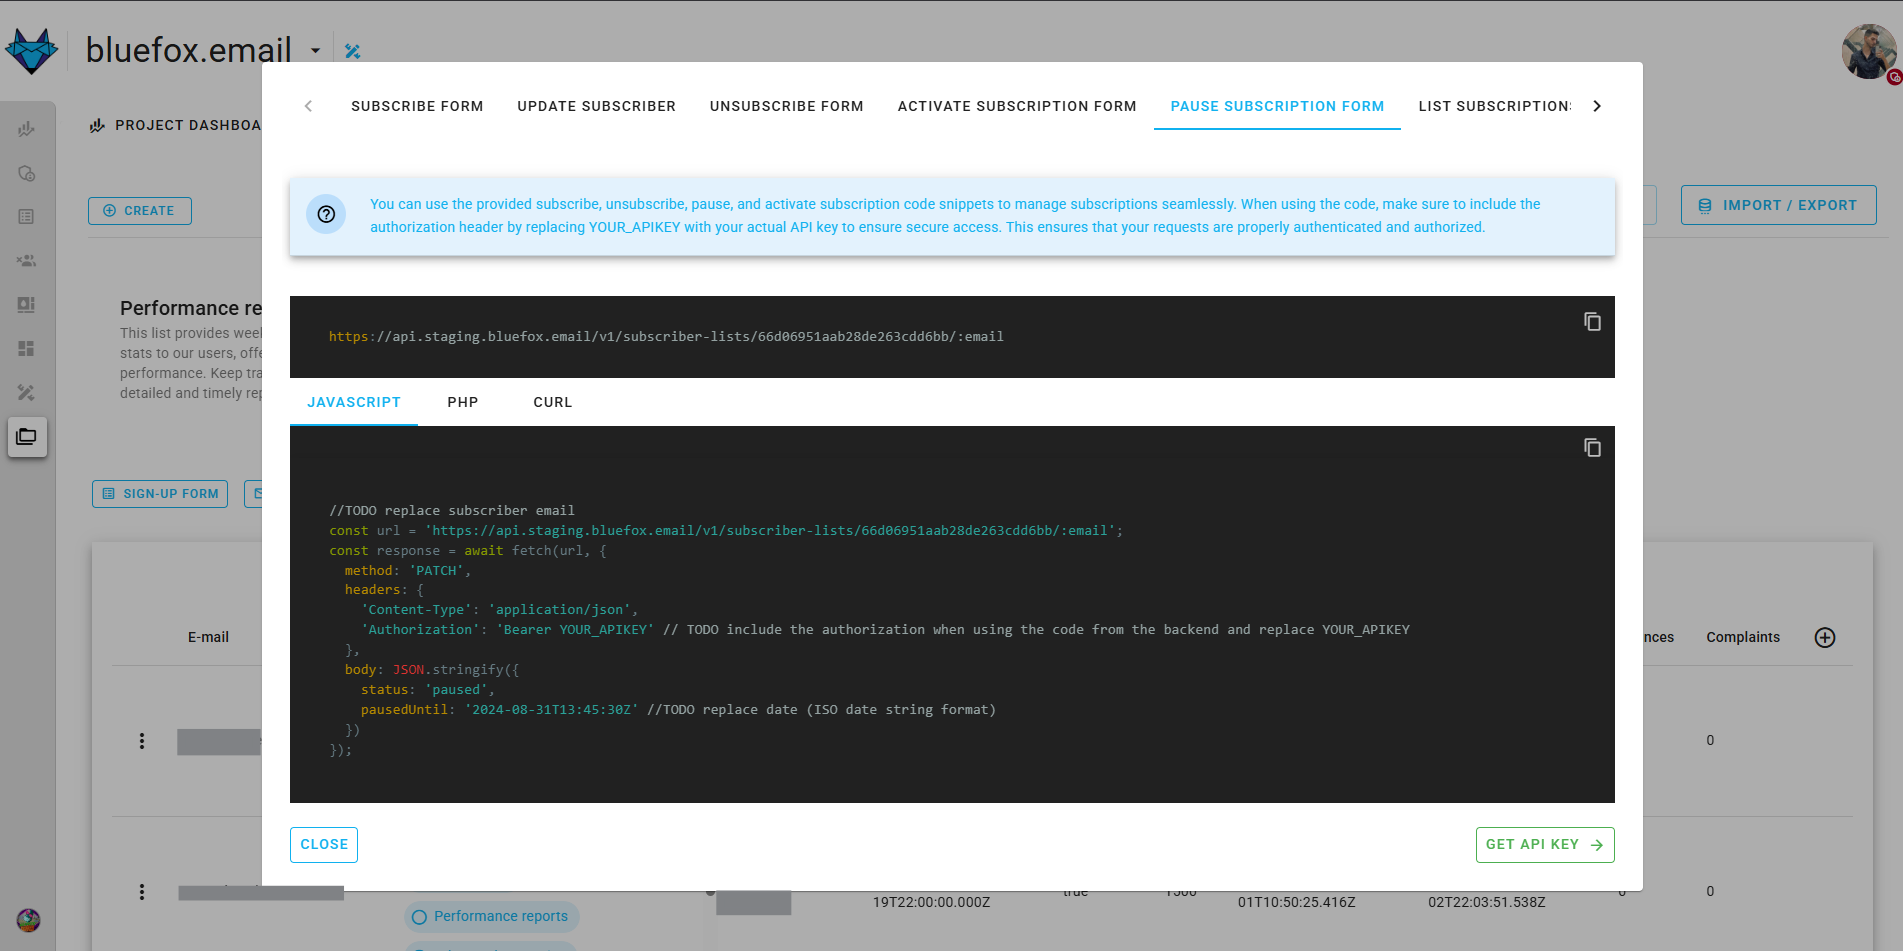Open the Subscribe Form tab

coord(417,106)
